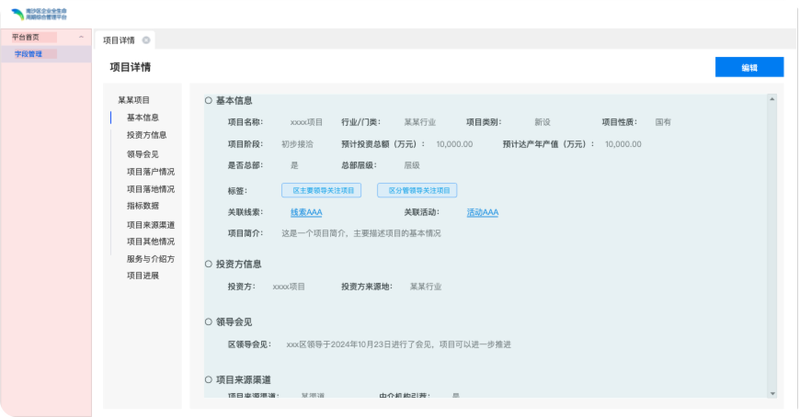
Task: Switch to the 项目详情 tab
Action: tap(119, 40)
